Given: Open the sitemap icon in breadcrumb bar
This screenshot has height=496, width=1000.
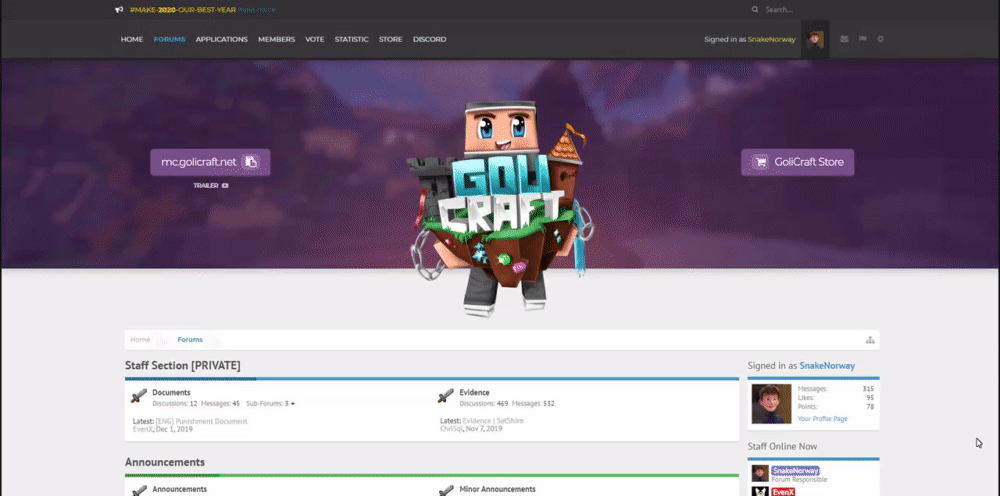Looking at the screenshot, I should [870, 340].
